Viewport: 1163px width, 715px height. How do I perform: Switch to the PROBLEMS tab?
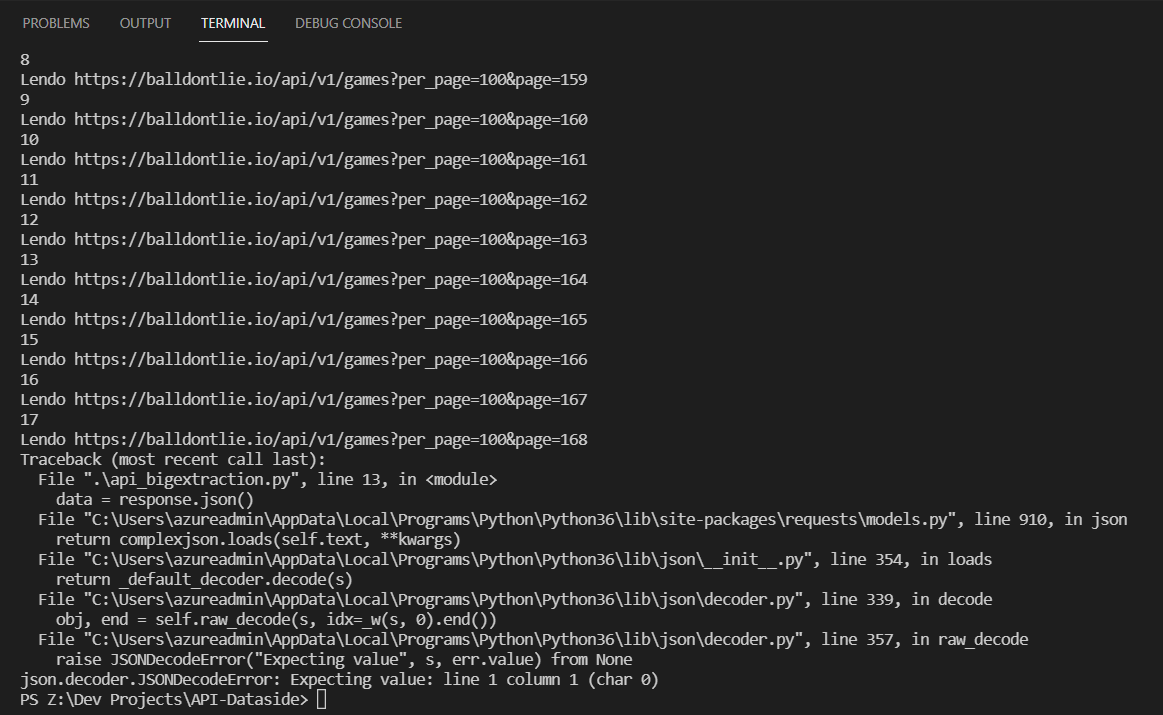coord(56,23)
